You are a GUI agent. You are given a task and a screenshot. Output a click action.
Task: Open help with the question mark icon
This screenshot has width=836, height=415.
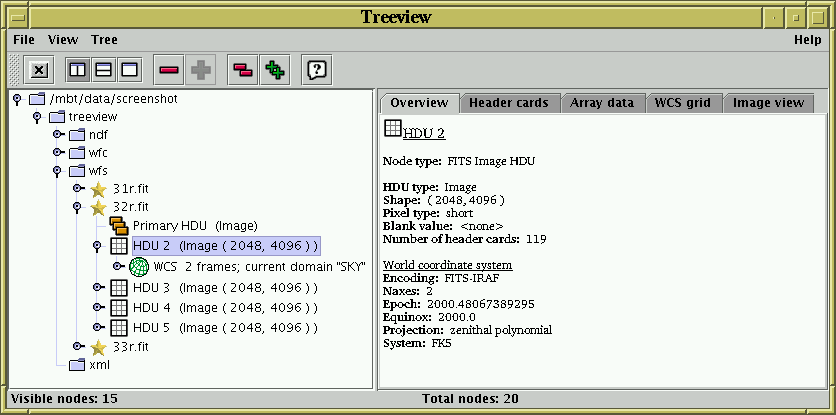click(x=317, y=70)
